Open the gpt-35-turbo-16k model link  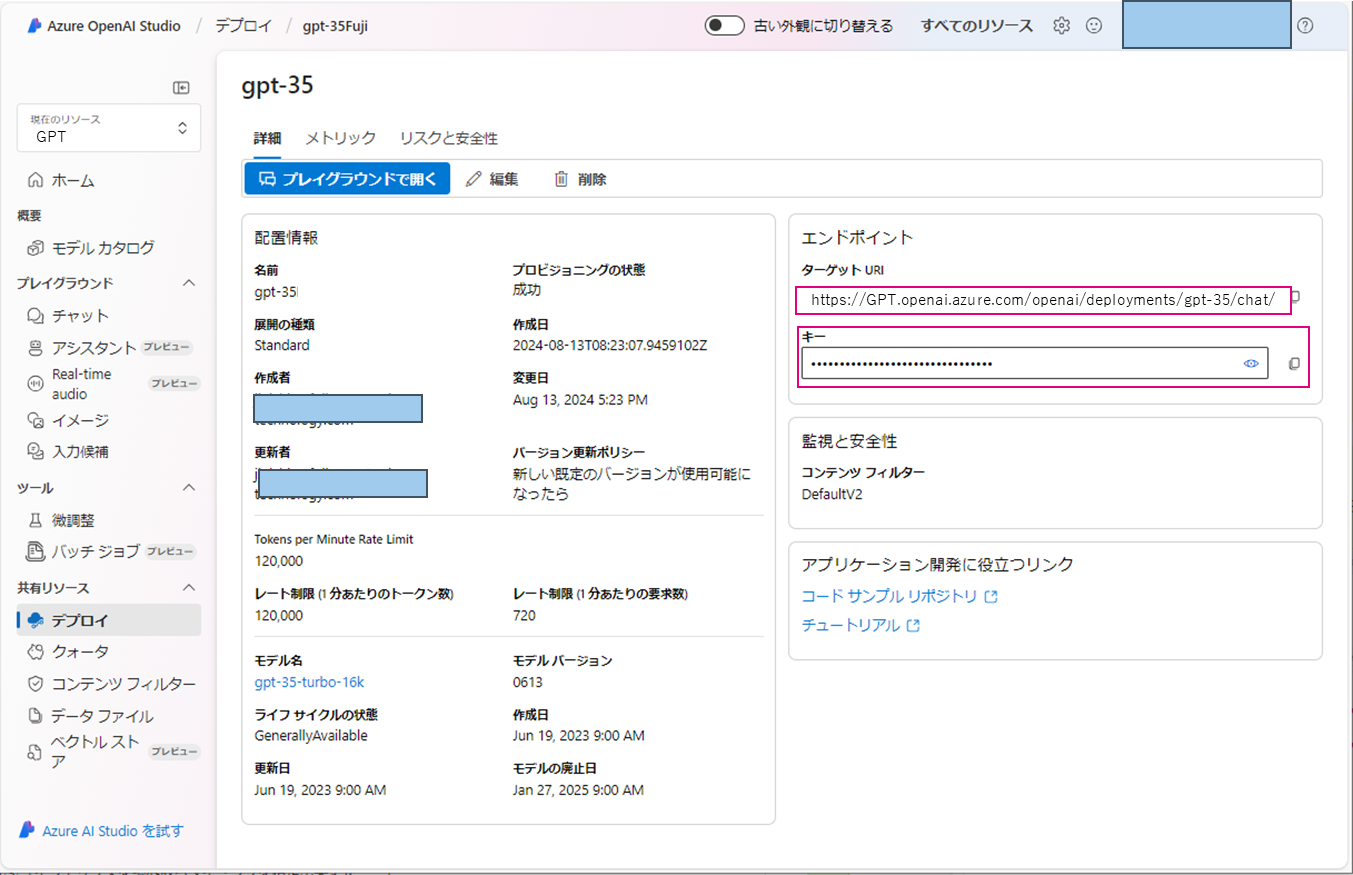click(x=309, y=682)
